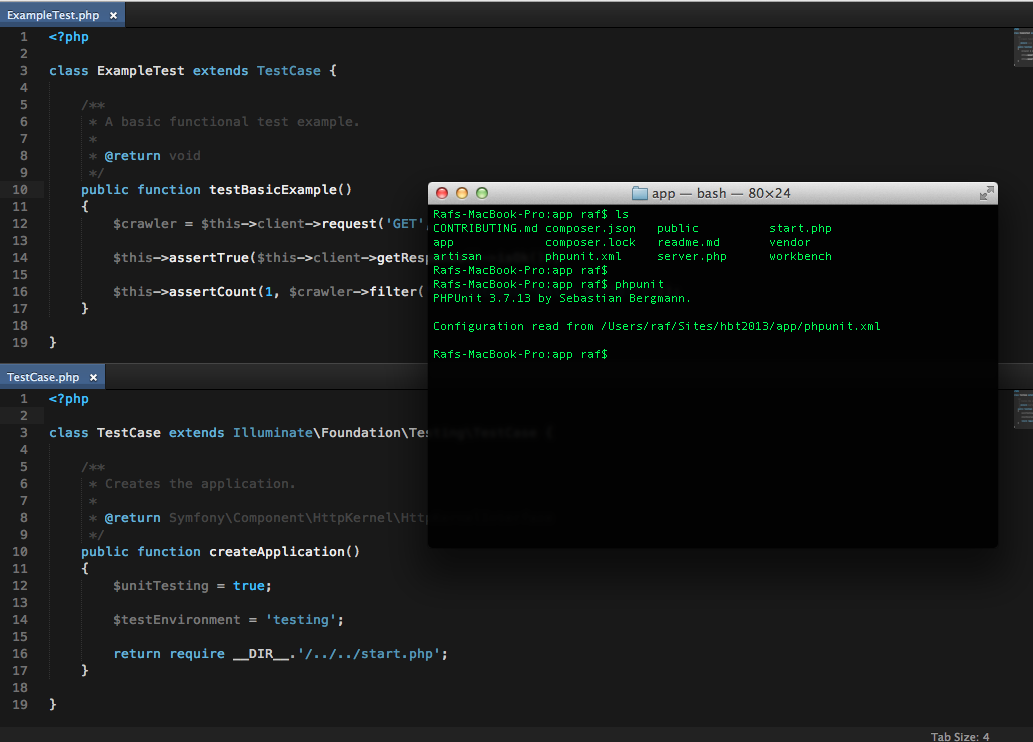The height and width of the screenshot is (742, 1033).
Task: Click 'PHPUnit 3.7.13 by Sebastian Bergmann.' line
Action: 561,299
